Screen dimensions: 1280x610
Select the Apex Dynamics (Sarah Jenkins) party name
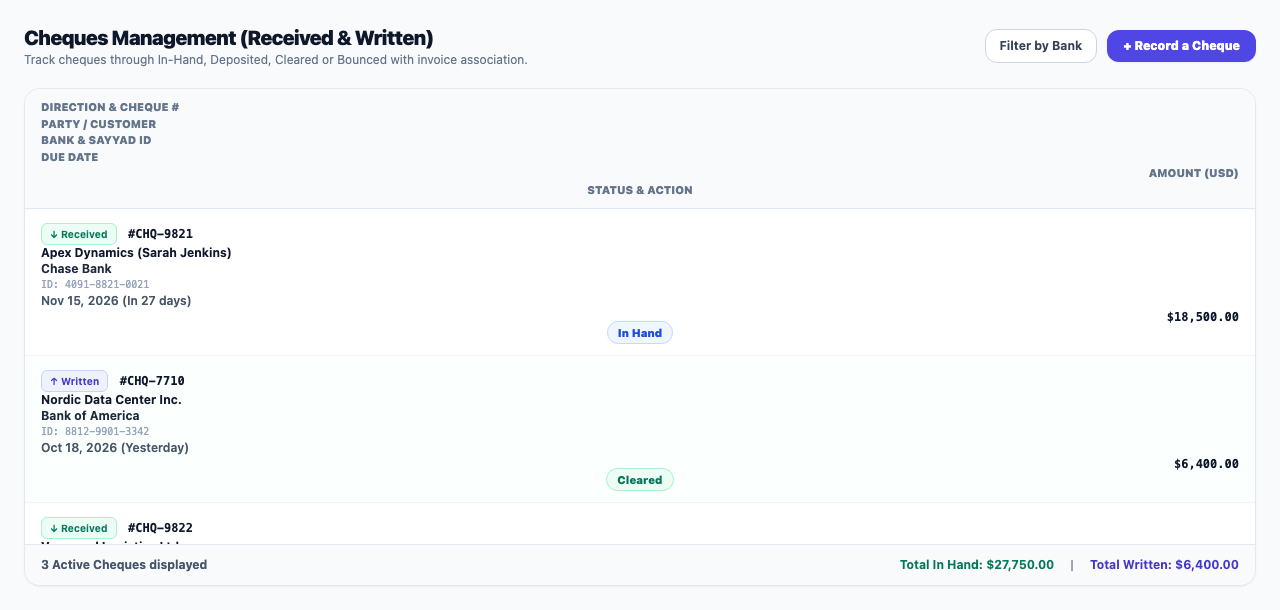pos(136,253)
